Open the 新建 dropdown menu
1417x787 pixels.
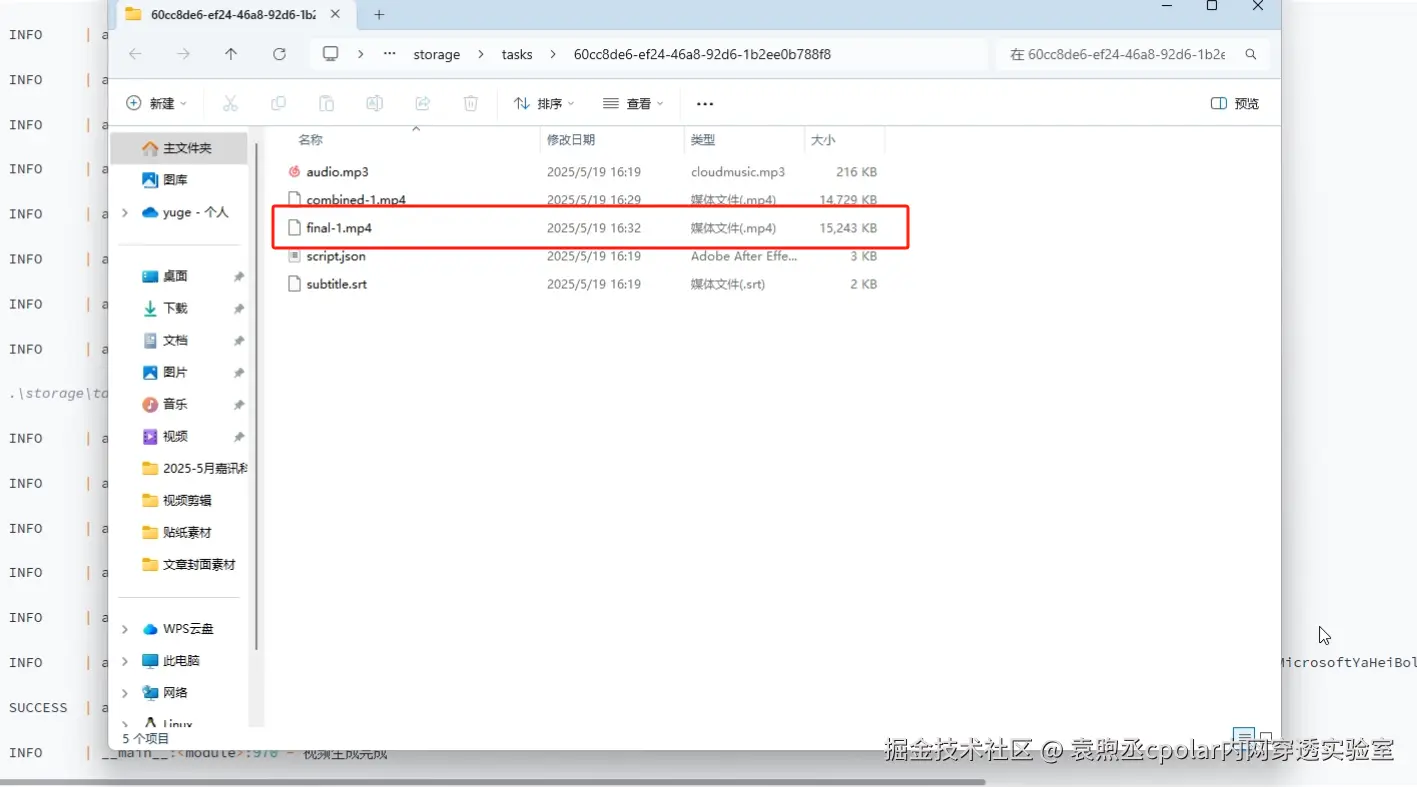[157, 103]
